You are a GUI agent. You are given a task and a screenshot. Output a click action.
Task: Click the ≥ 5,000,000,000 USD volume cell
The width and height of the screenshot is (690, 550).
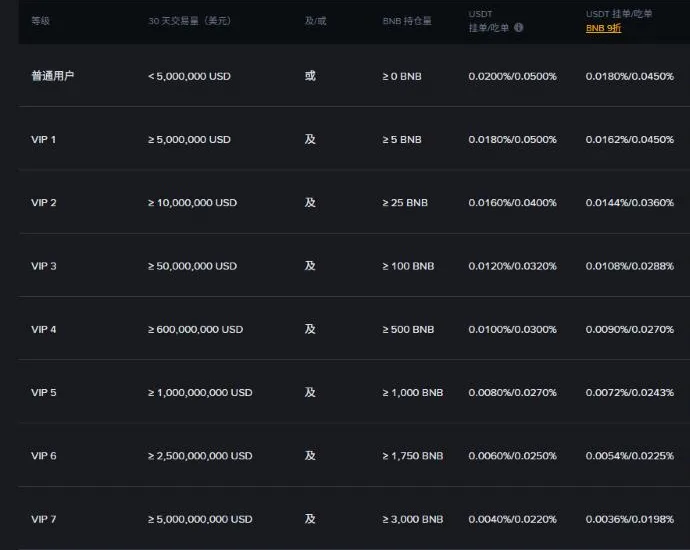[200, 519]
